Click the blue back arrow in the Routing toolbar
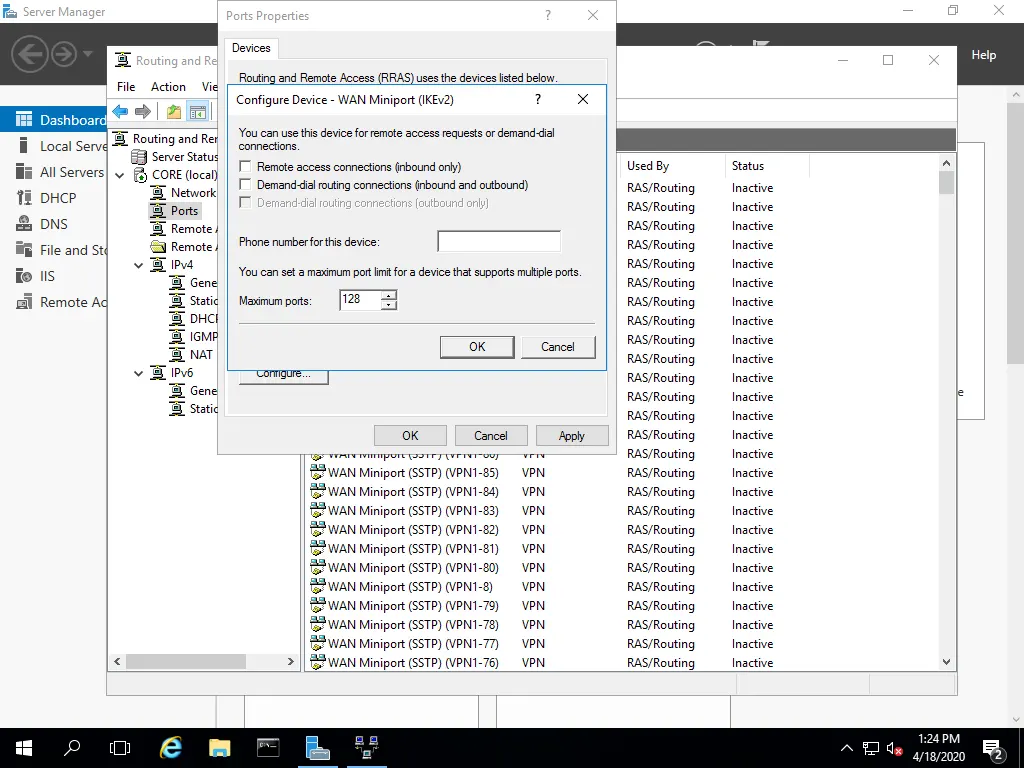 (120, 112)
